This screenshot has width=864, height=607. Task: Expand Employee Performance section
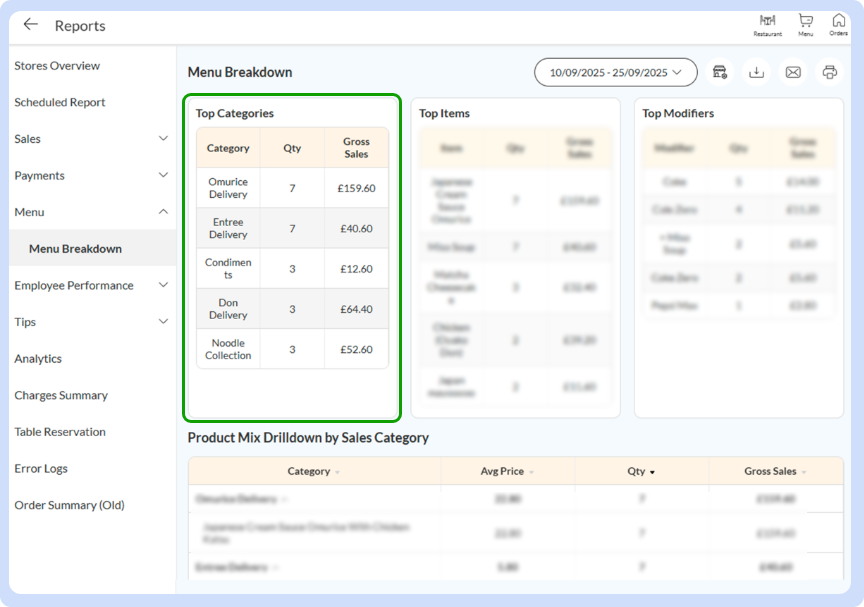tap(163, 285)
